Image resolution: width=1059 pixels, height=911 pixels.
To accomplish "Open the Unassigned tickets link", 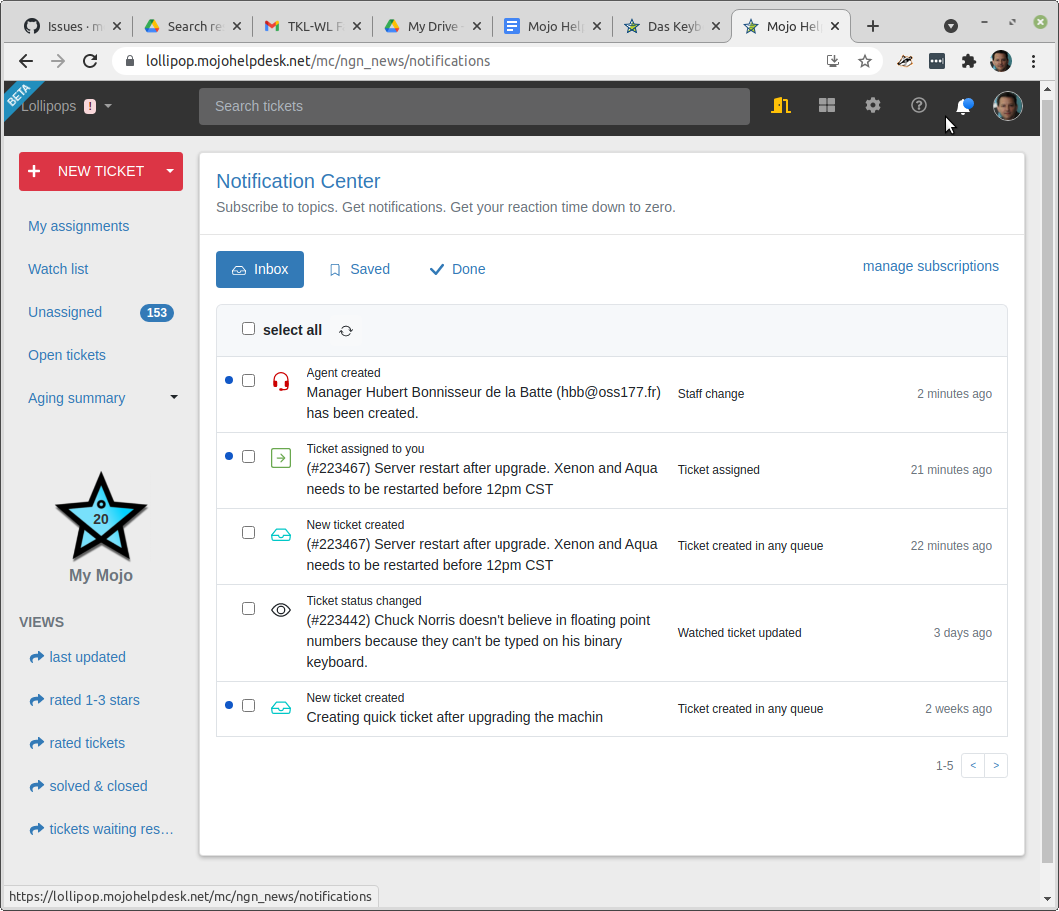I will coord(65,312).
